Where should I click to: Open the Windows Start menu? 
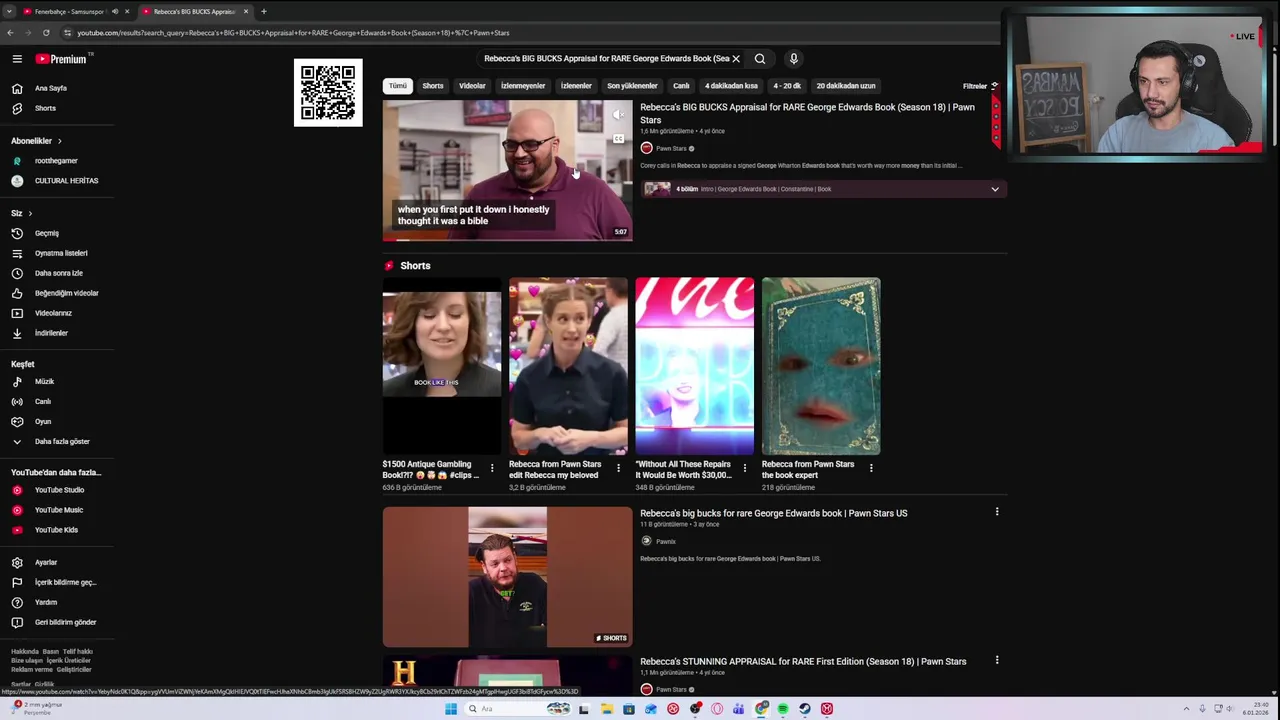(451, 709)
